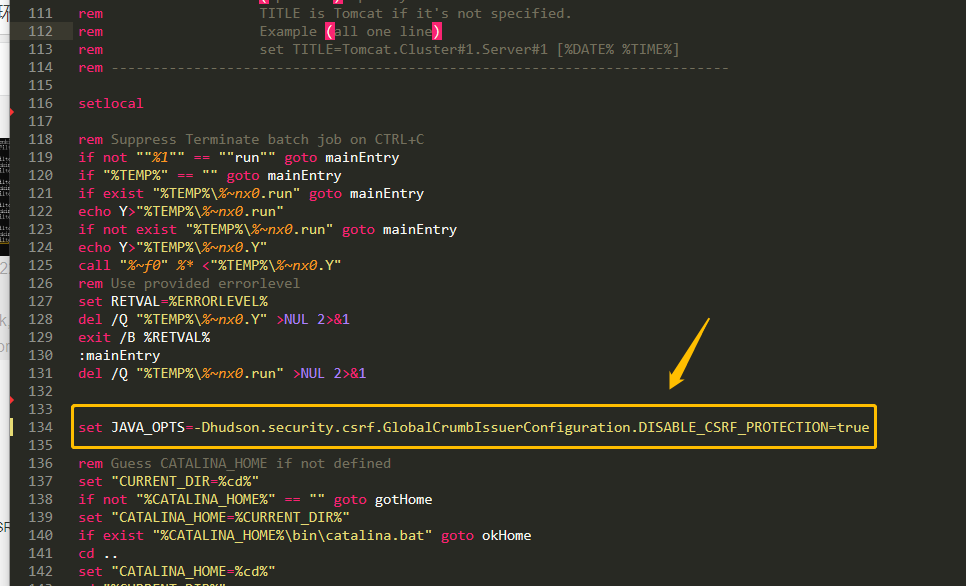Click line number 142 in the gutter
The height and width of the screenshot is (586, 966).
point(41,571)
